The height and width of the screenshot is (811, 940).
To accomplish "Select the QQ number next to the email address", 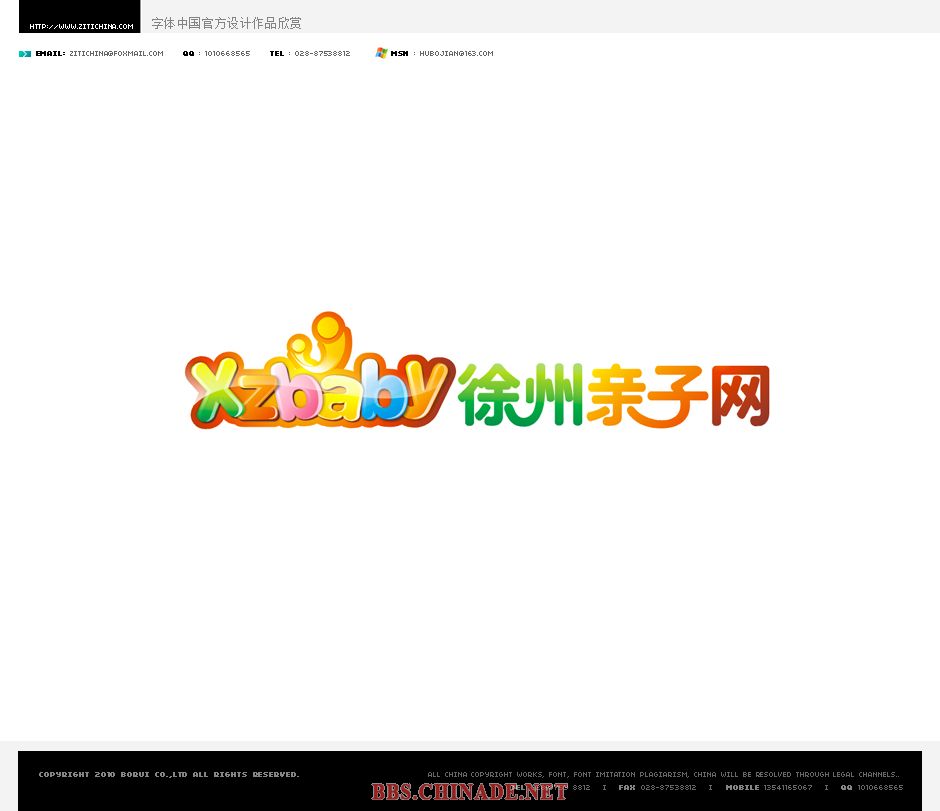I will 227,53.
